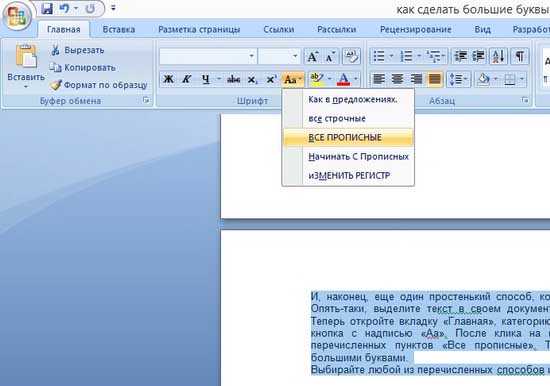The image size is (550, 386).
Task: Apply yellow text highlight color
Action: click(x=317, y=79)
